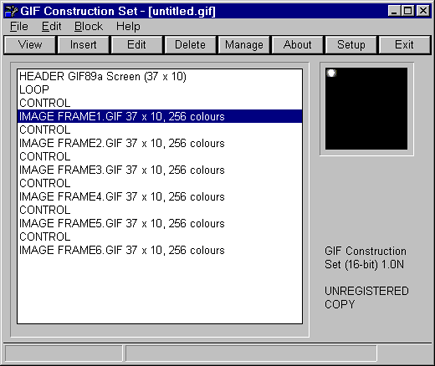Click the Setup toolbar button
Viewport: 435px width, 366px height.
point(351,45)
